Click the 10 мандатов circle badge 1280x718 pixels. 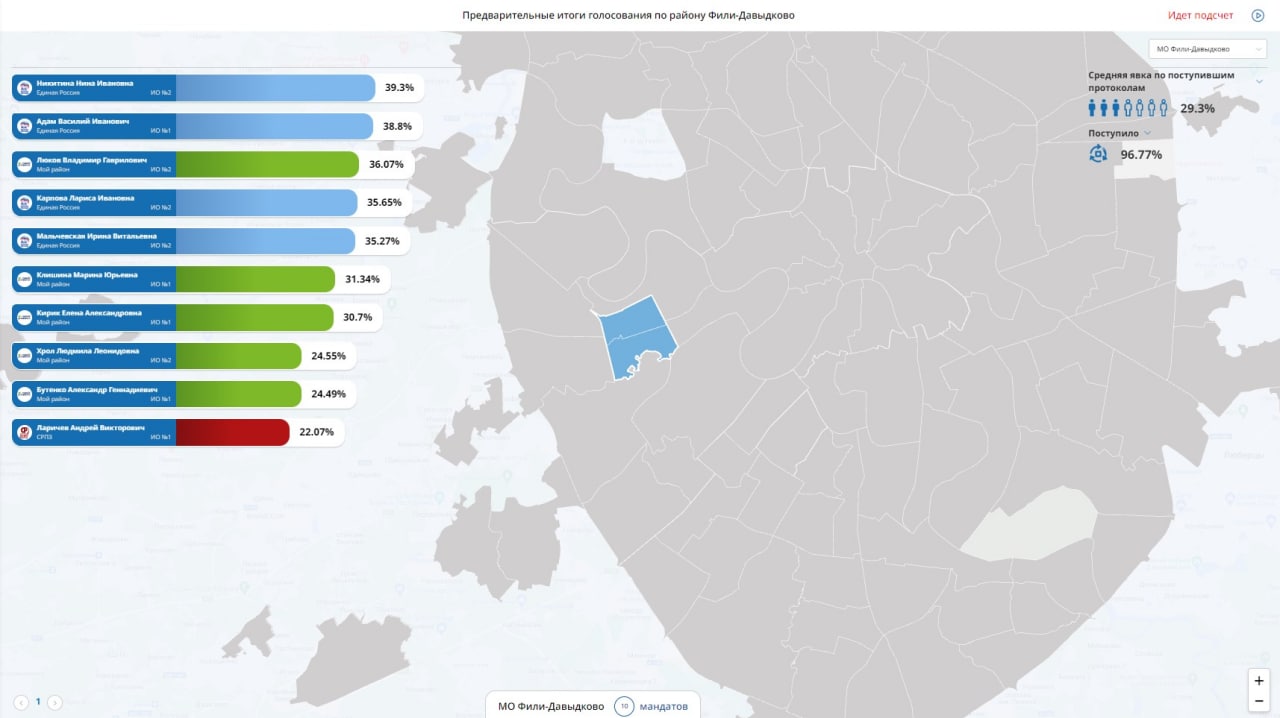[624, 706]
